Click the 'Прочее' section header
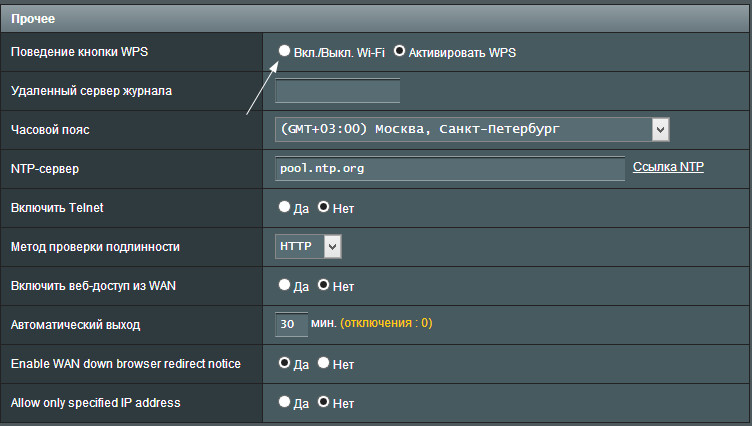Image resolution: width=752 pixels, height=426 pixels. (x=31, y=19)
